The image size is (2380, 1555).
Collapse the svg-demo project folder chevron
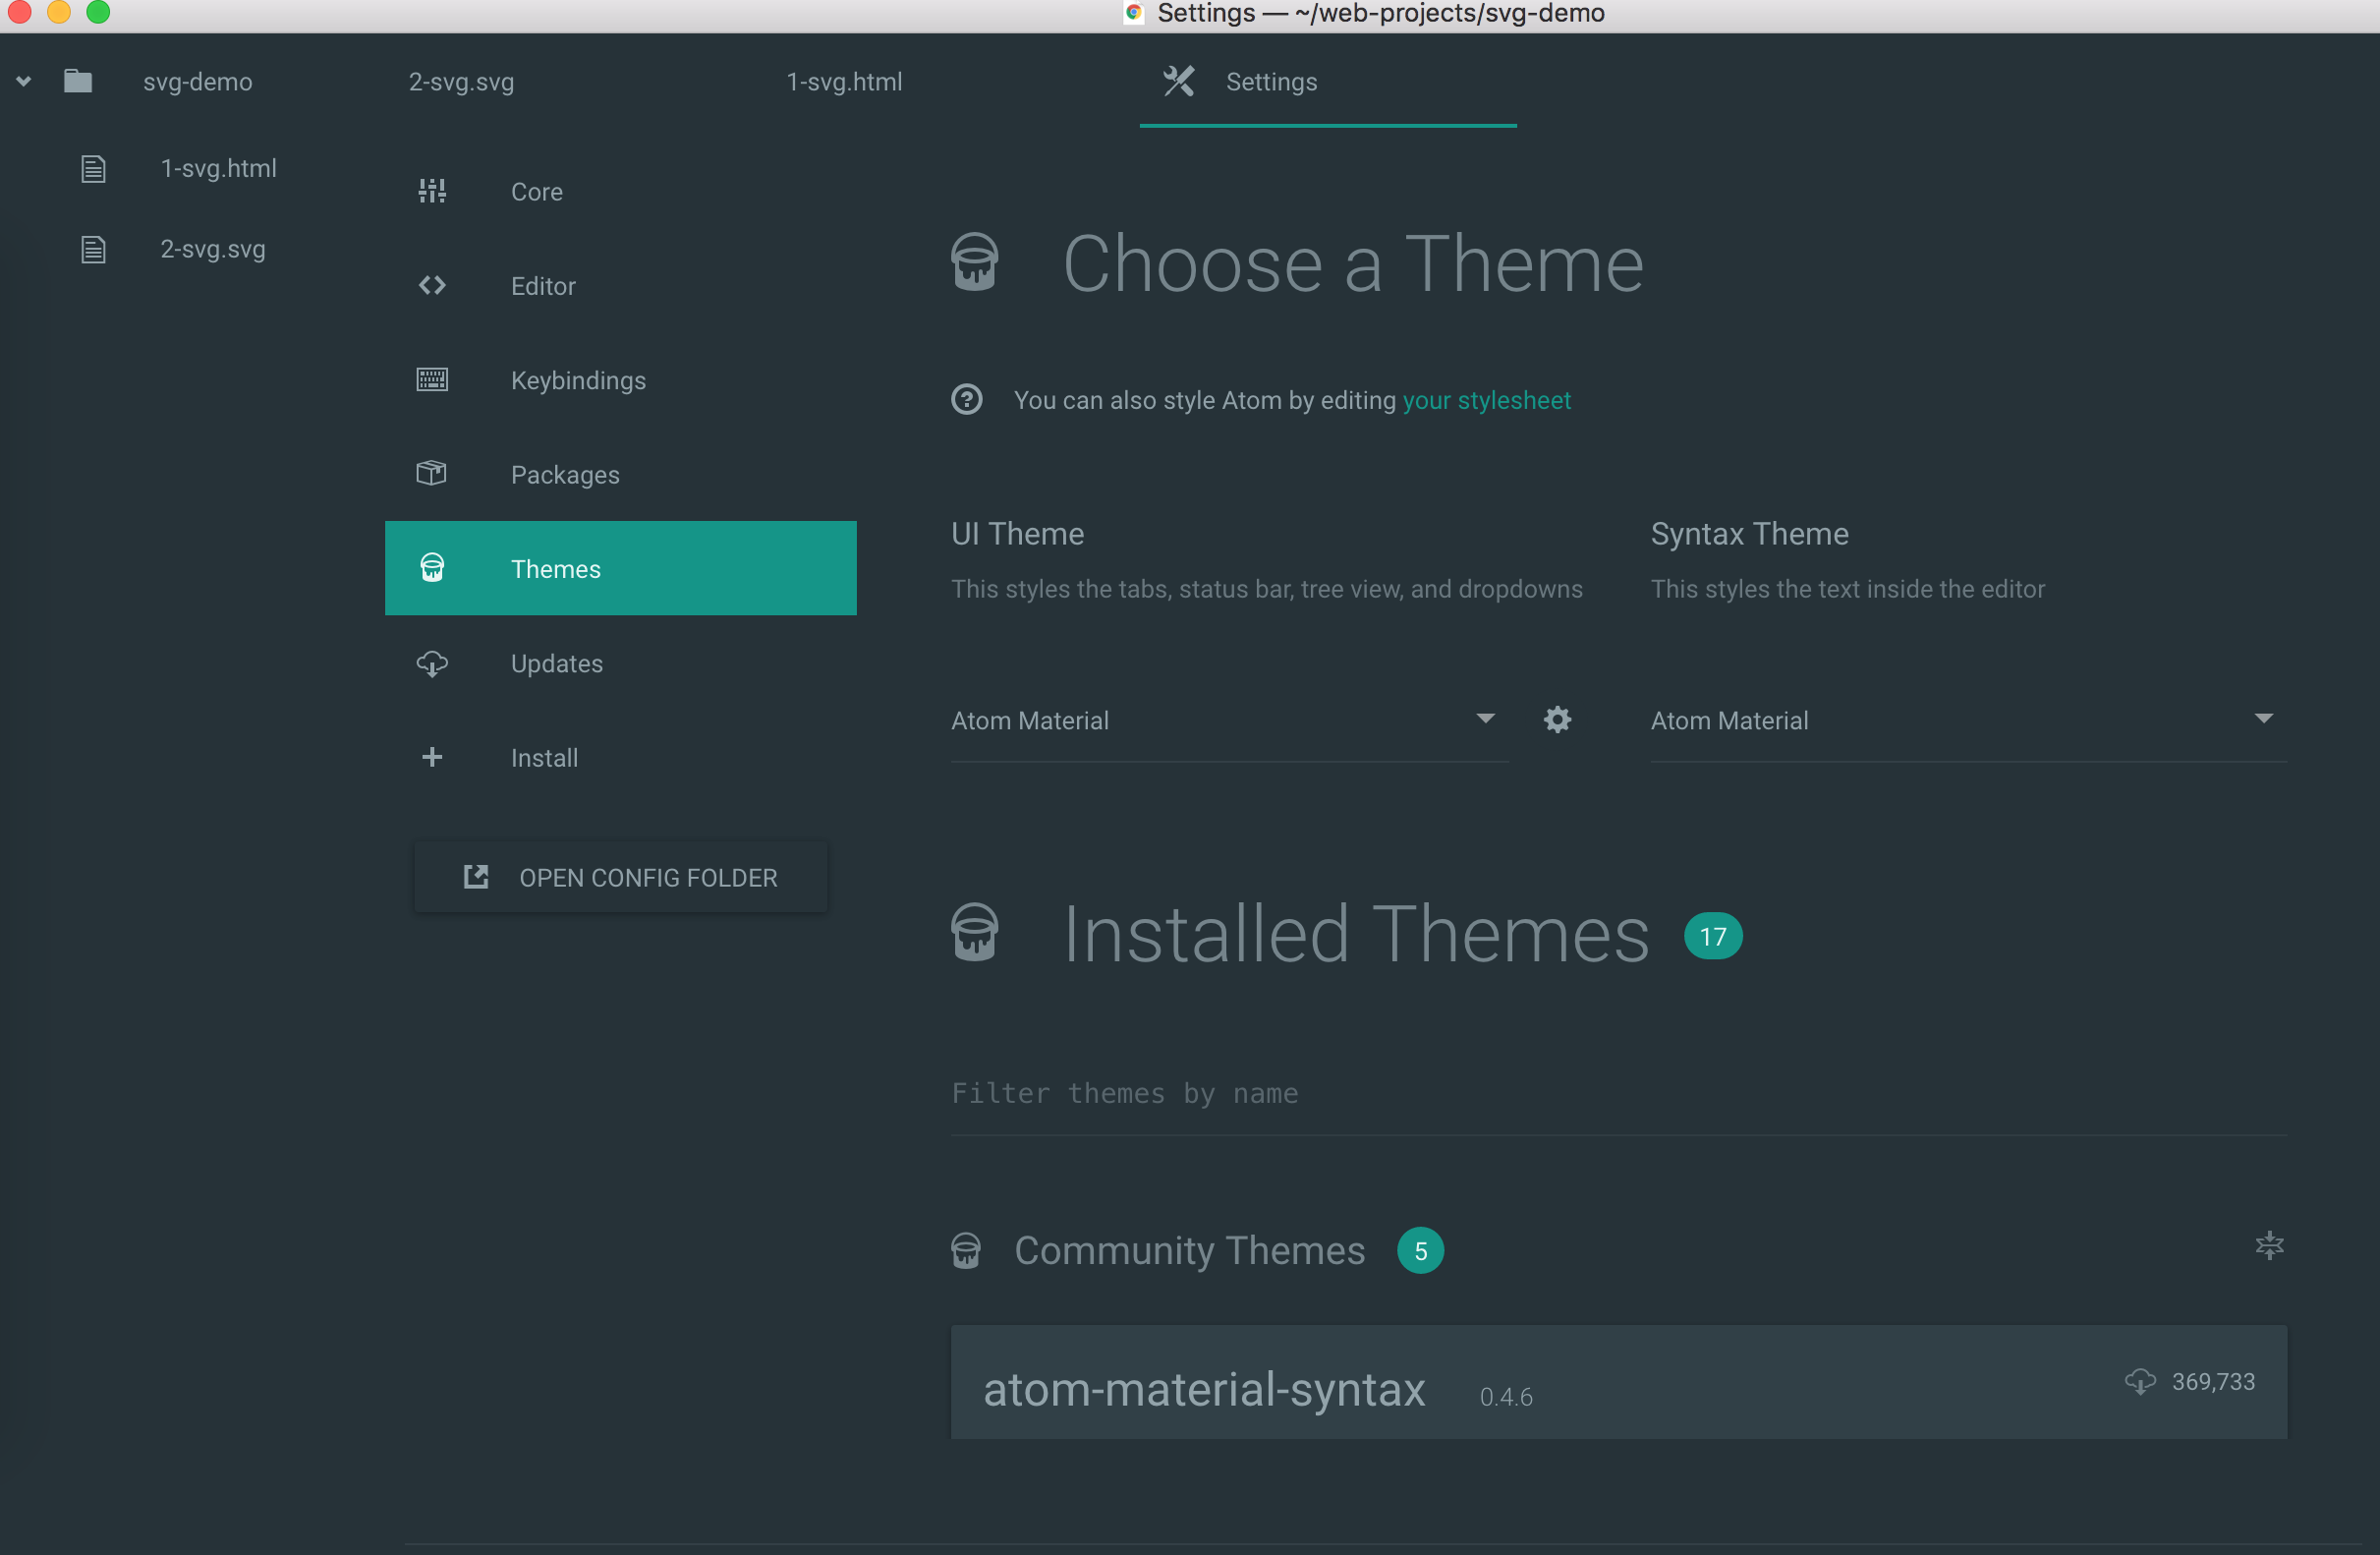24,82
